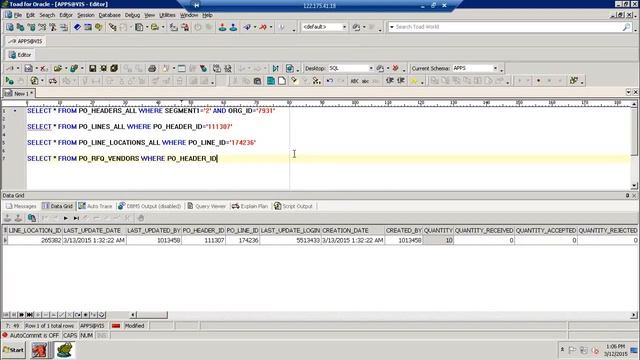The height and width of the screenshot is (360, 640).
Task: Switch to the Explain Plan tab
Action: (249, 206)
